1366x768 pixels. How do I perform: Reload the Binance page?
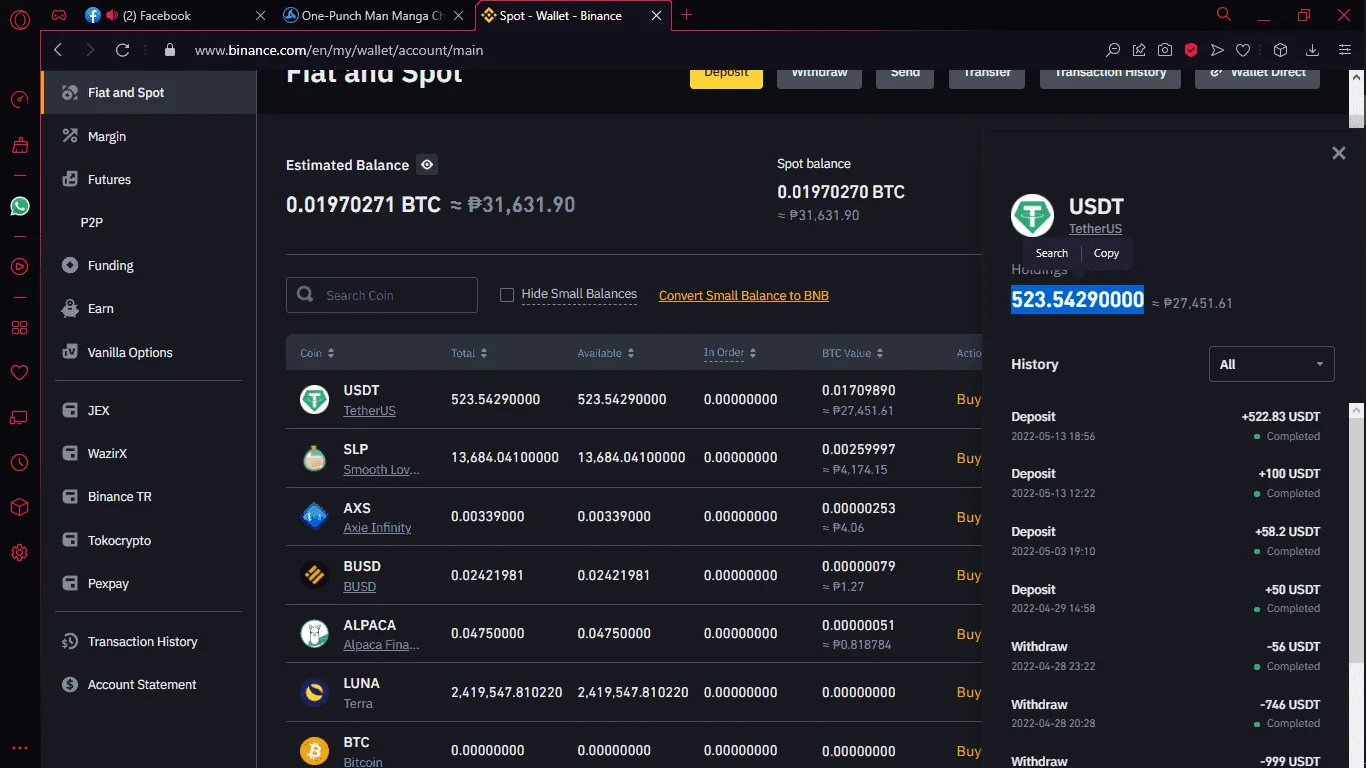[122, 50]
